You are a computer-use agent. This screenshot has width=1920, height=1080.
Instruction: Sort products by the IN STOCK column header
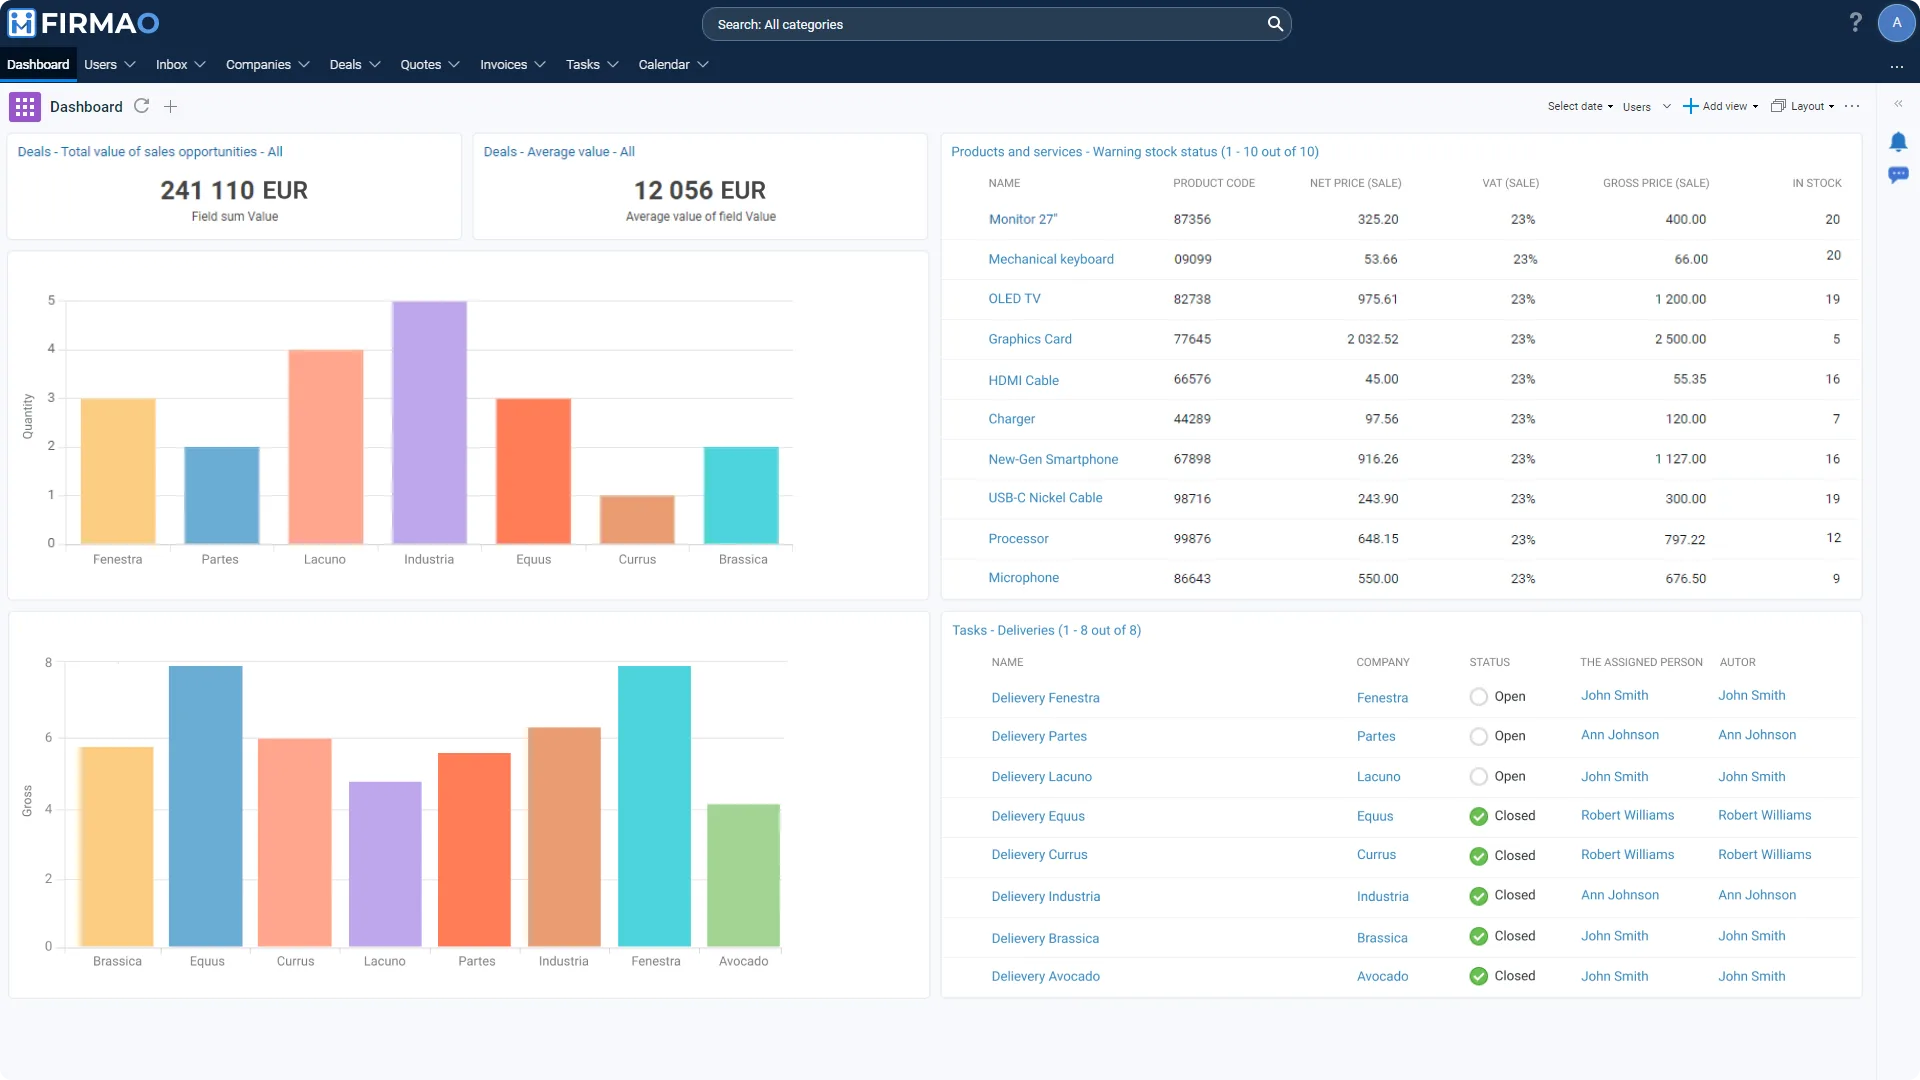click(1816, 183)
